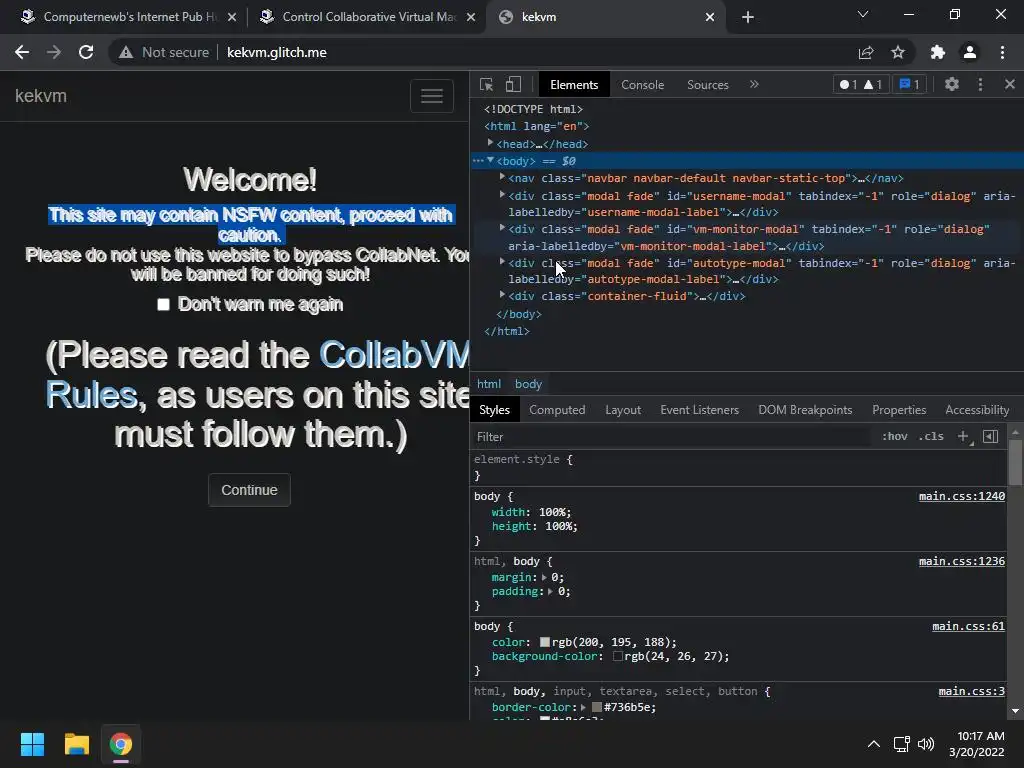The image size is (1024, 768).
Task: Expand the padding shorthand property
Action: pyautogui.click(x=551, y=592)
